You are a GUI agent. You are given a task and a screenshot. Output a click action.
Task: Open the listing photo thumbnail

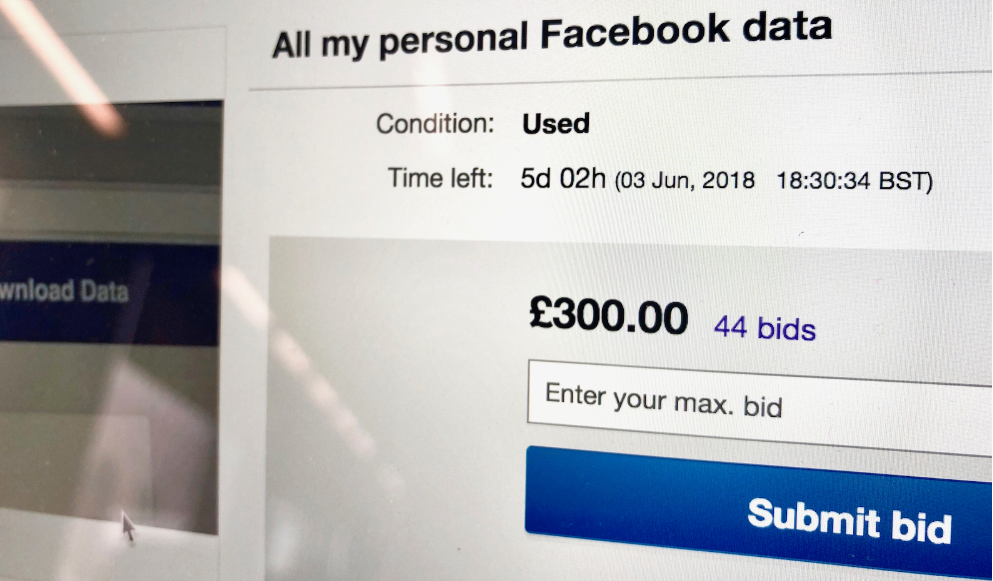pyautogui.click(x=109, y=317)
